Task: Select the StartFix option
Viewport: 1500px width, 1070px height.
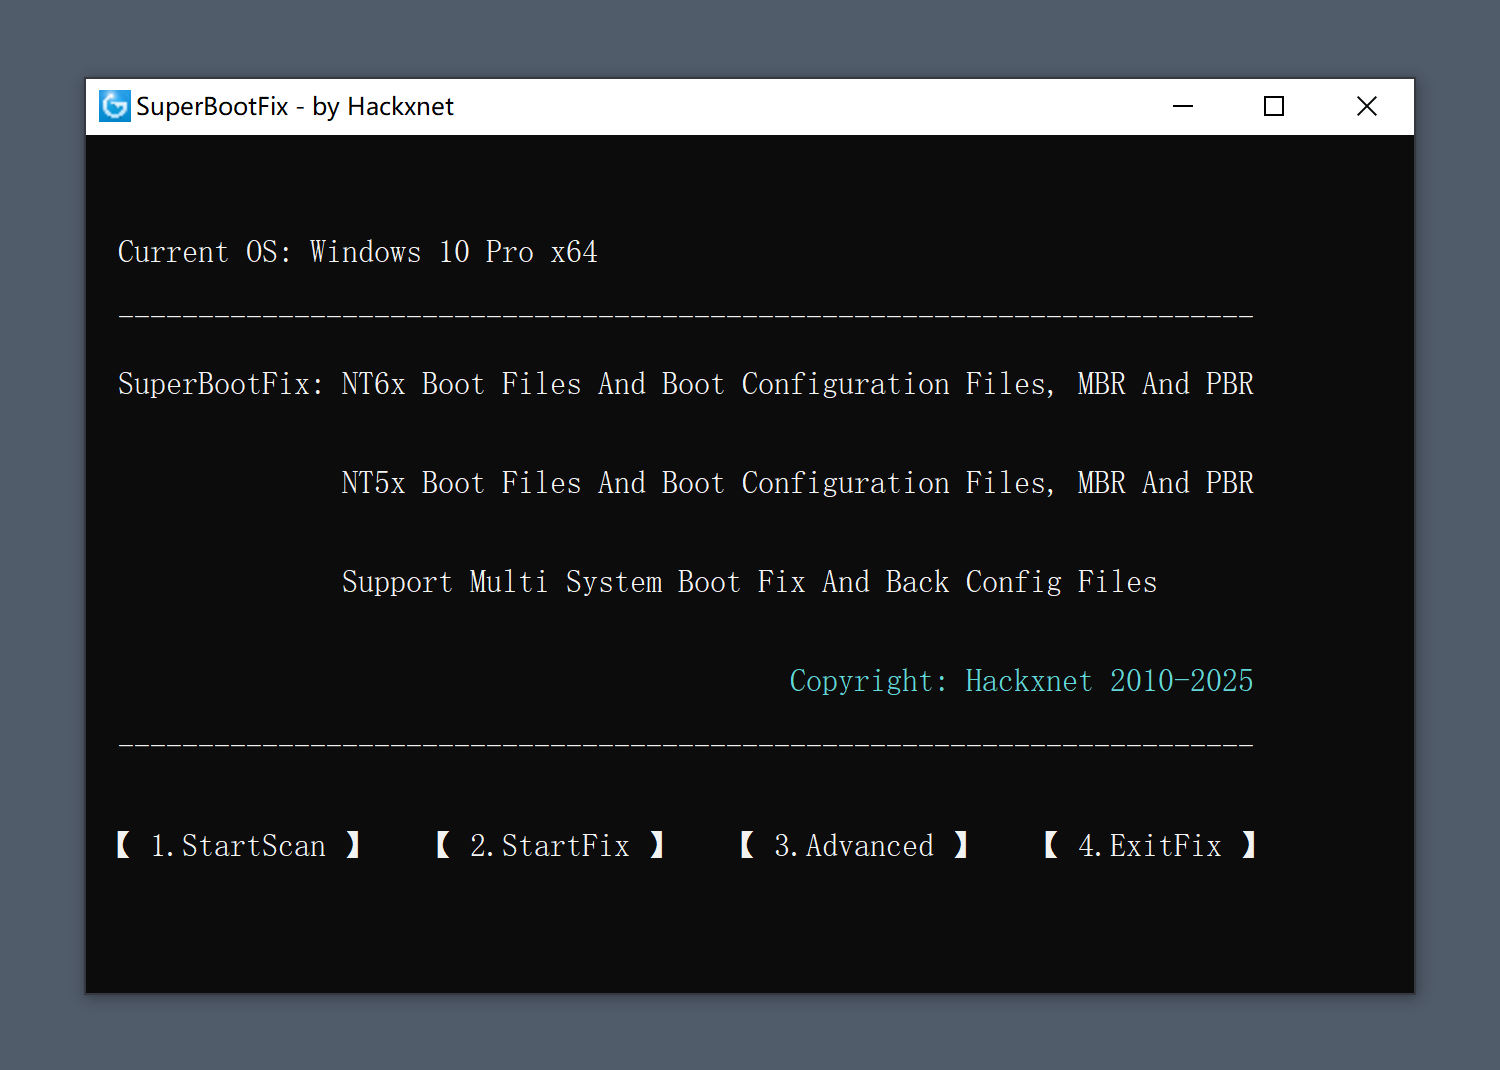Action: [x=549, y=845]
